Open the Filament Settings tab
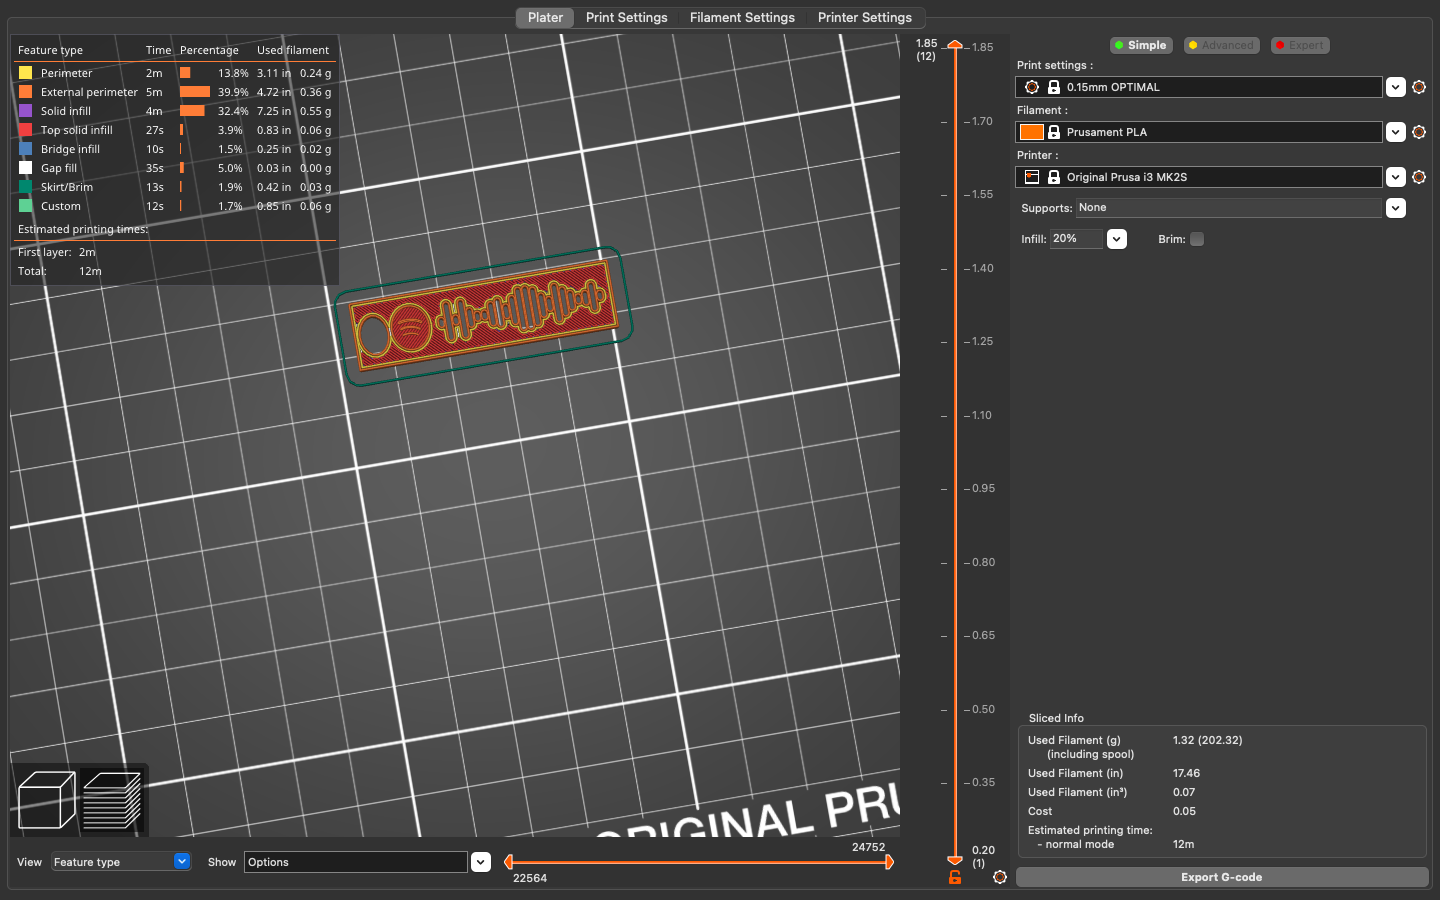1440x900 pixels. [742, 17]
